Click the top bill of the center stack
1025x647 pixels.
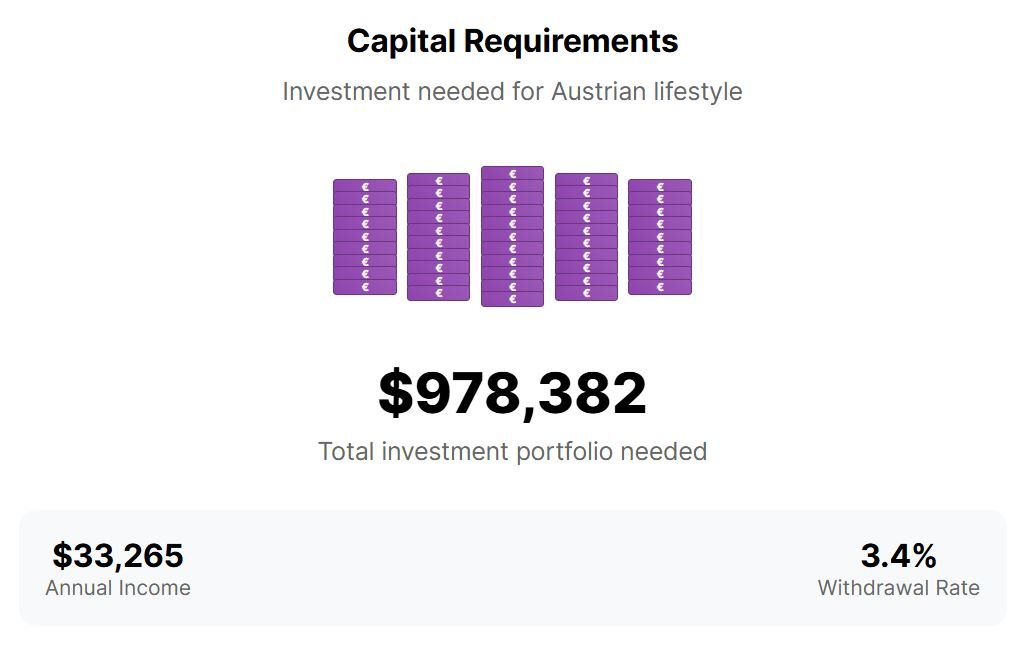[x=512, y=174]
